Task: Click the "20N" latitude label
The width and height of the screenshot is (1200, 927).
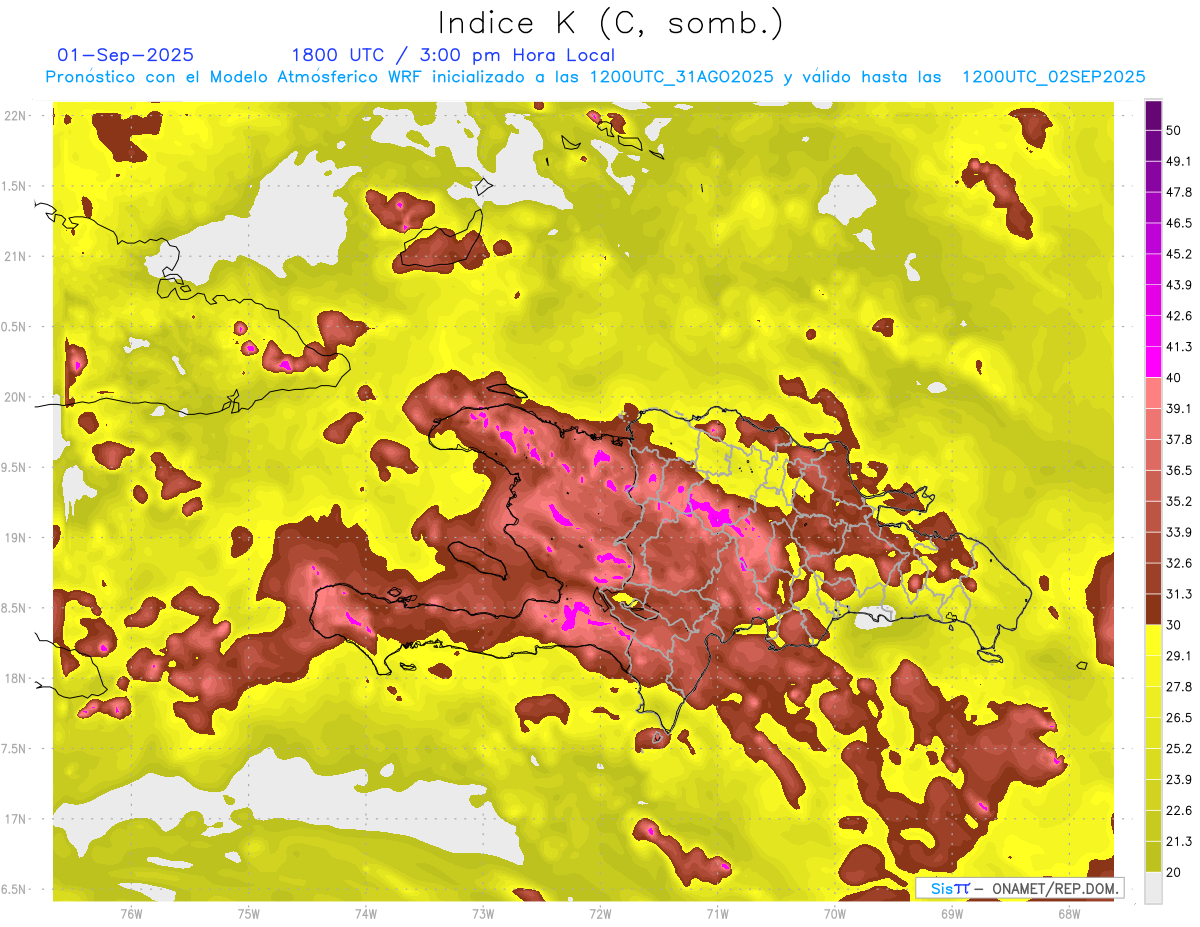Action: 15,397
